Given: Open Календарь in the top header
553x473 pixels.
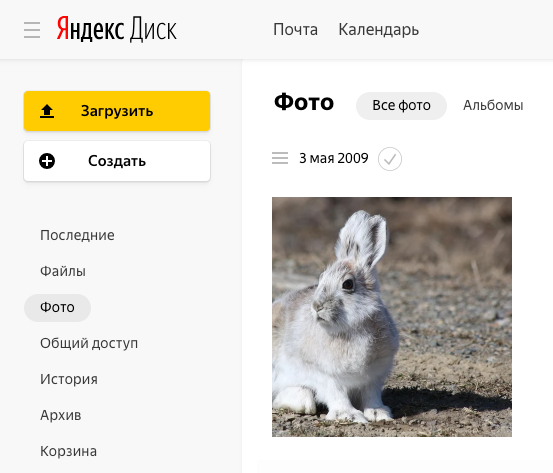Looking at the screenshot, I should tap(379, 30).
